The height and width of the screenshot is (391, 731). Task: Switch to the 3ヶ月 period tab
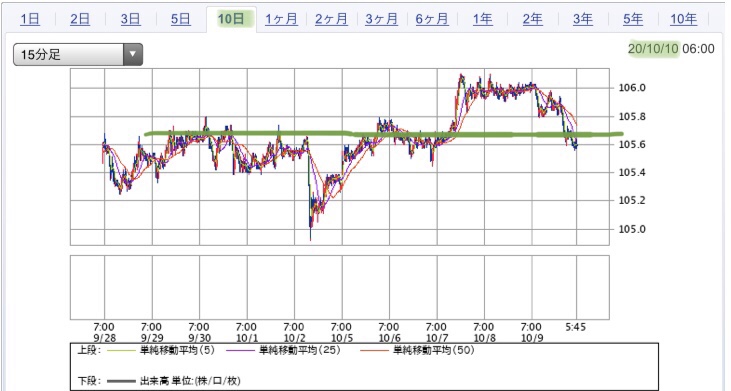(x=381, y=19)
